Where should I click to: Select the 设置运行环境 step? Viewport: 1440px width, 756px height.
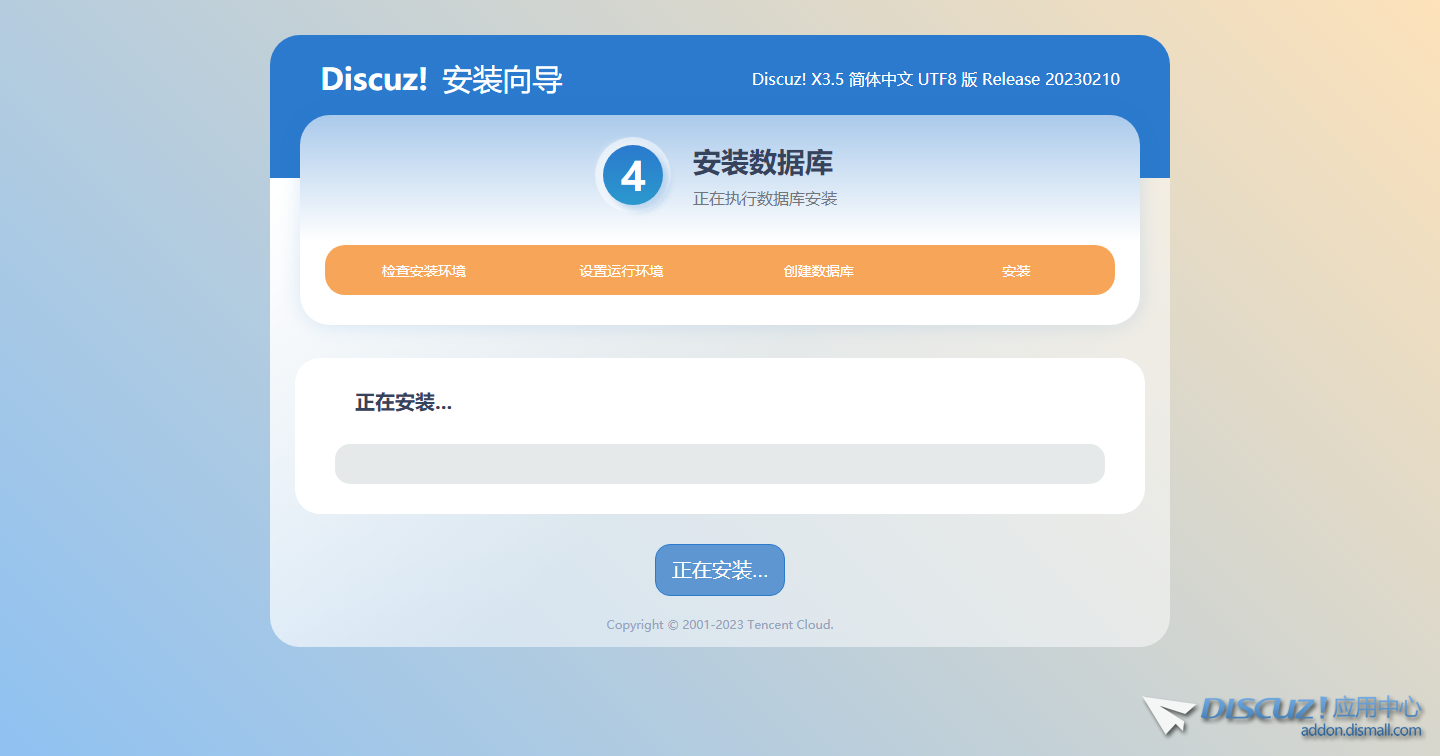coord(621,271)
